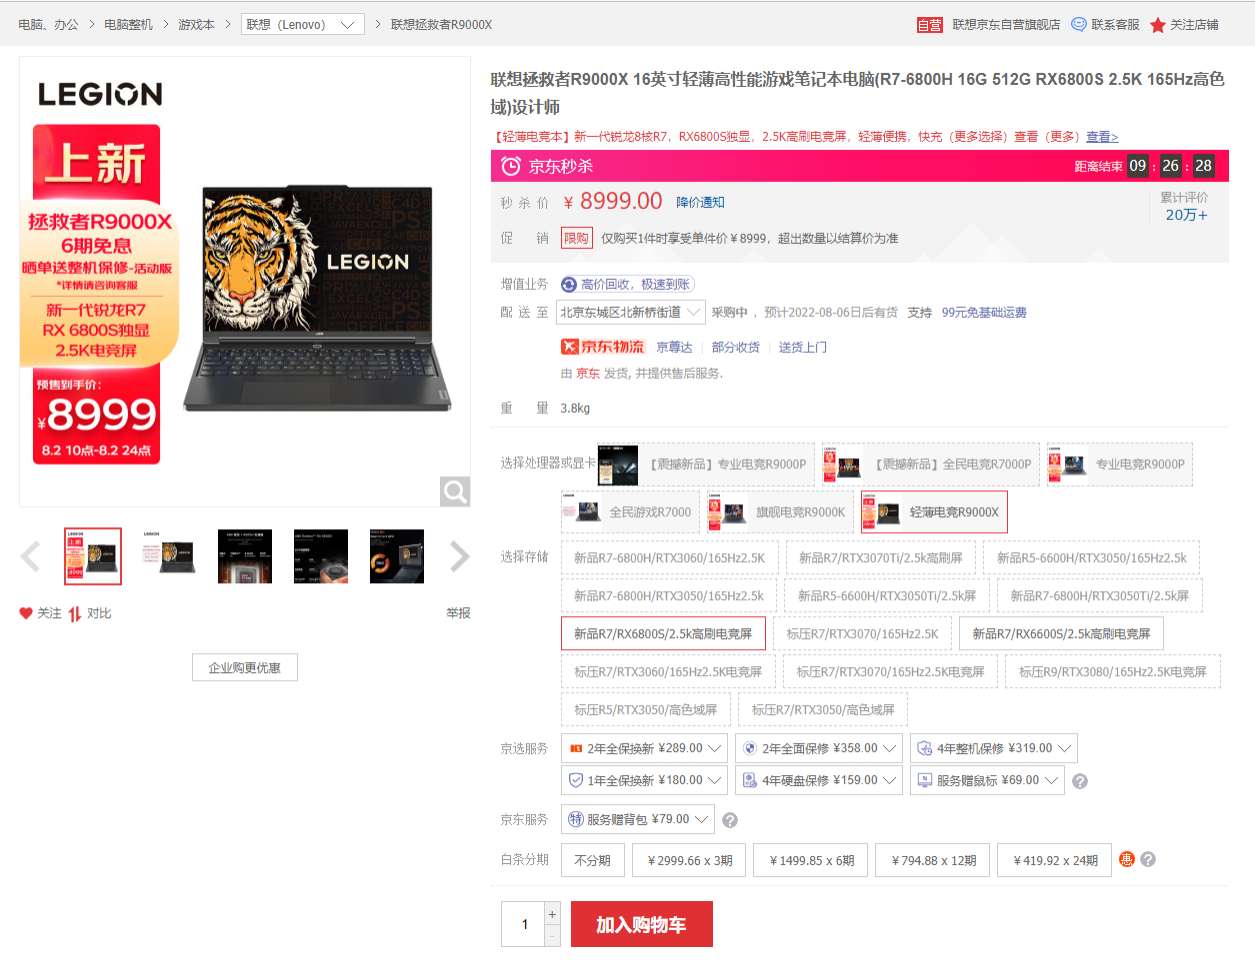Open 99元免基础运费 shipping link
Viewport: 1255px width, 963px height.
coord(984,313)
